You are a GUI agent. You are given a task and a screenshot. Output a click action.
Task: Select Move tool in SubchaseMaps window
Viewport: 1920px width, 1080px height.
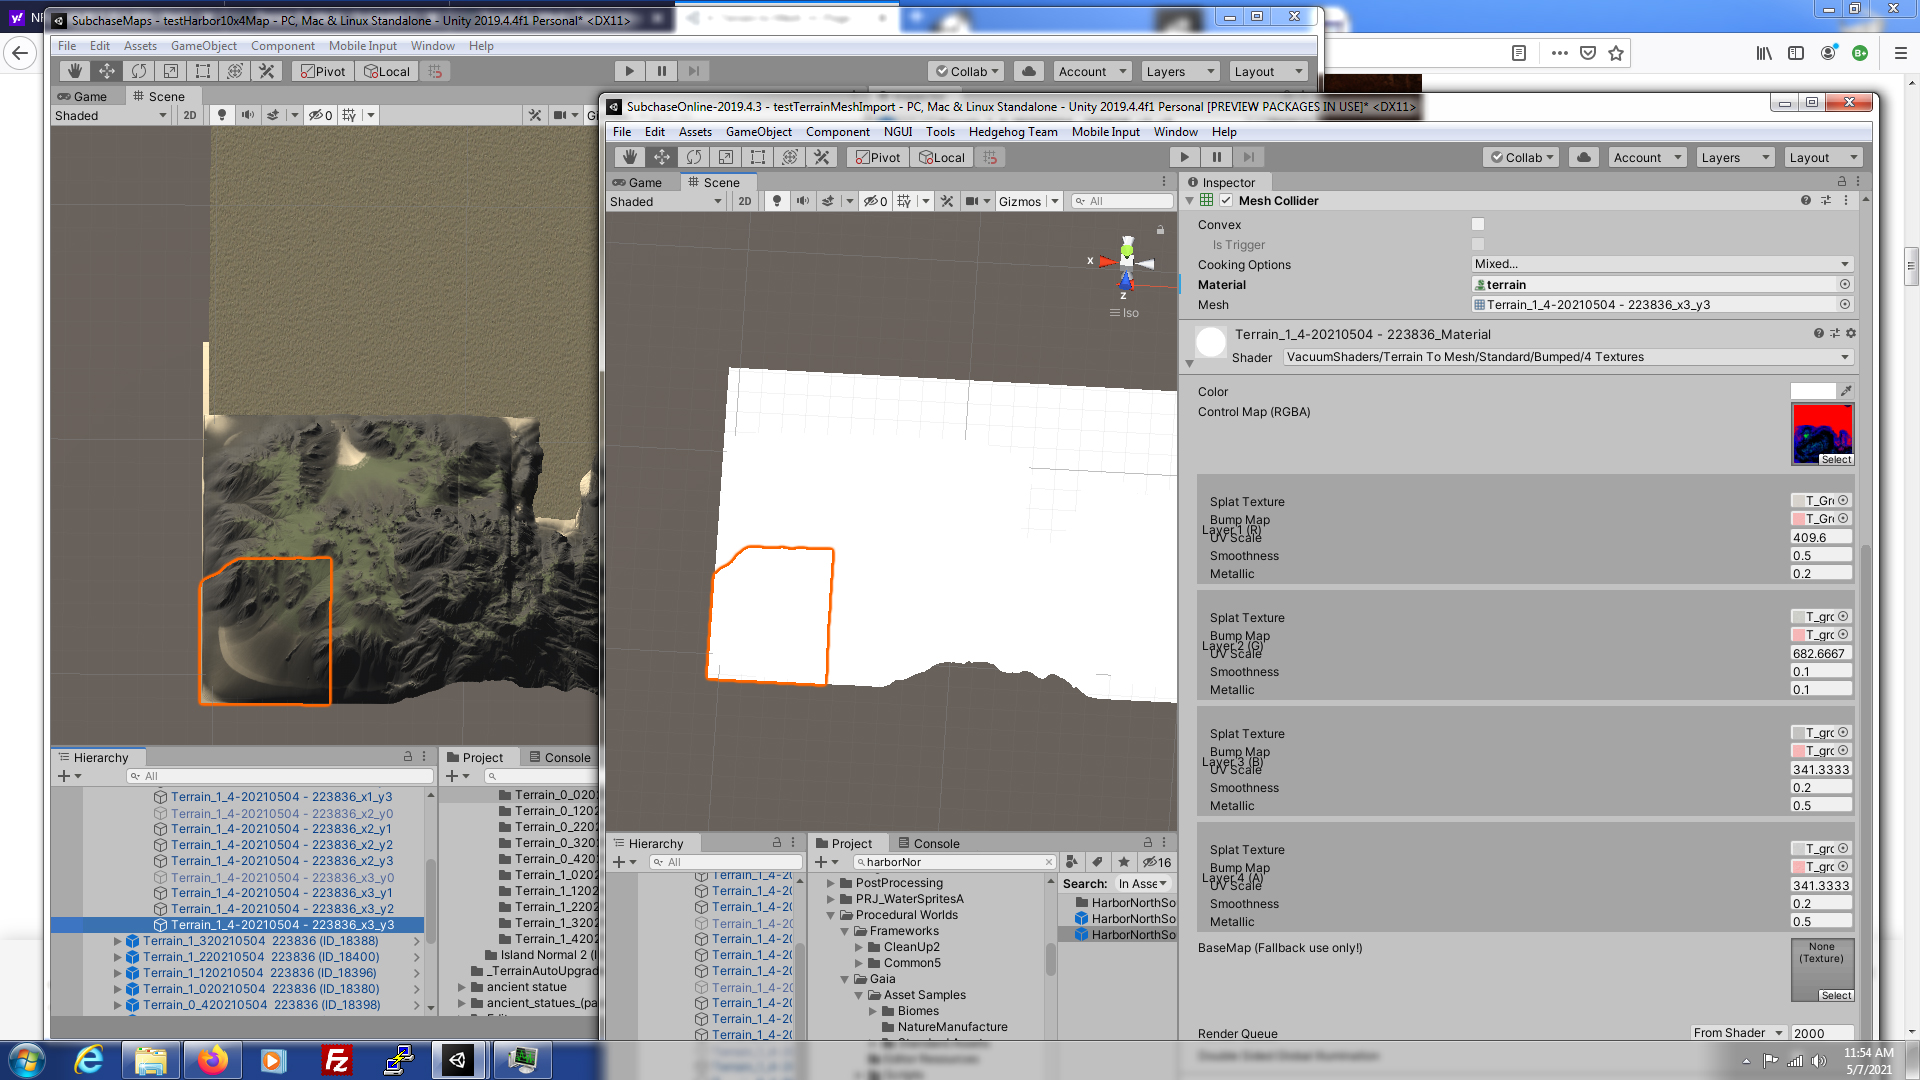[106, 71]
